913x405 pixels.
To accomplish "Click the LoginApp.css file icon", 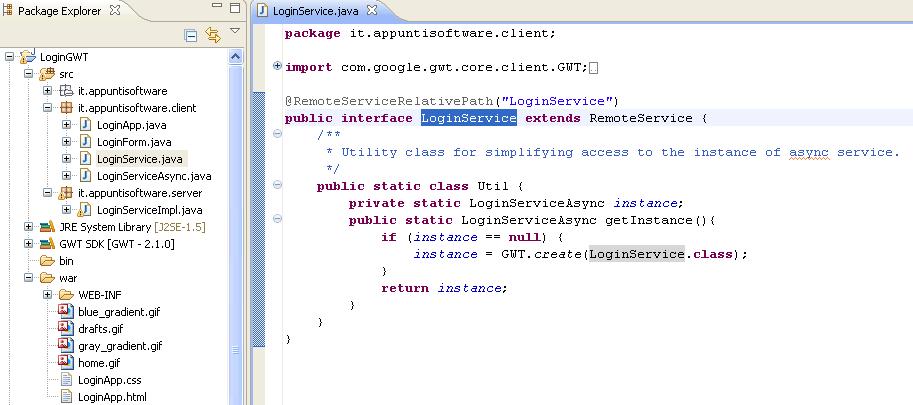I will coord(66,379).
